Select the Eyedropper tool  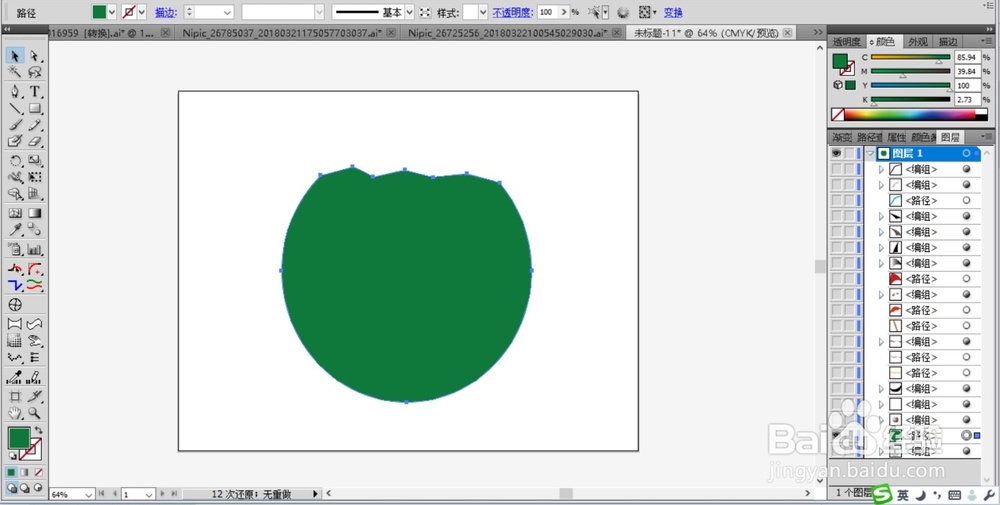(x=15, y=230)
